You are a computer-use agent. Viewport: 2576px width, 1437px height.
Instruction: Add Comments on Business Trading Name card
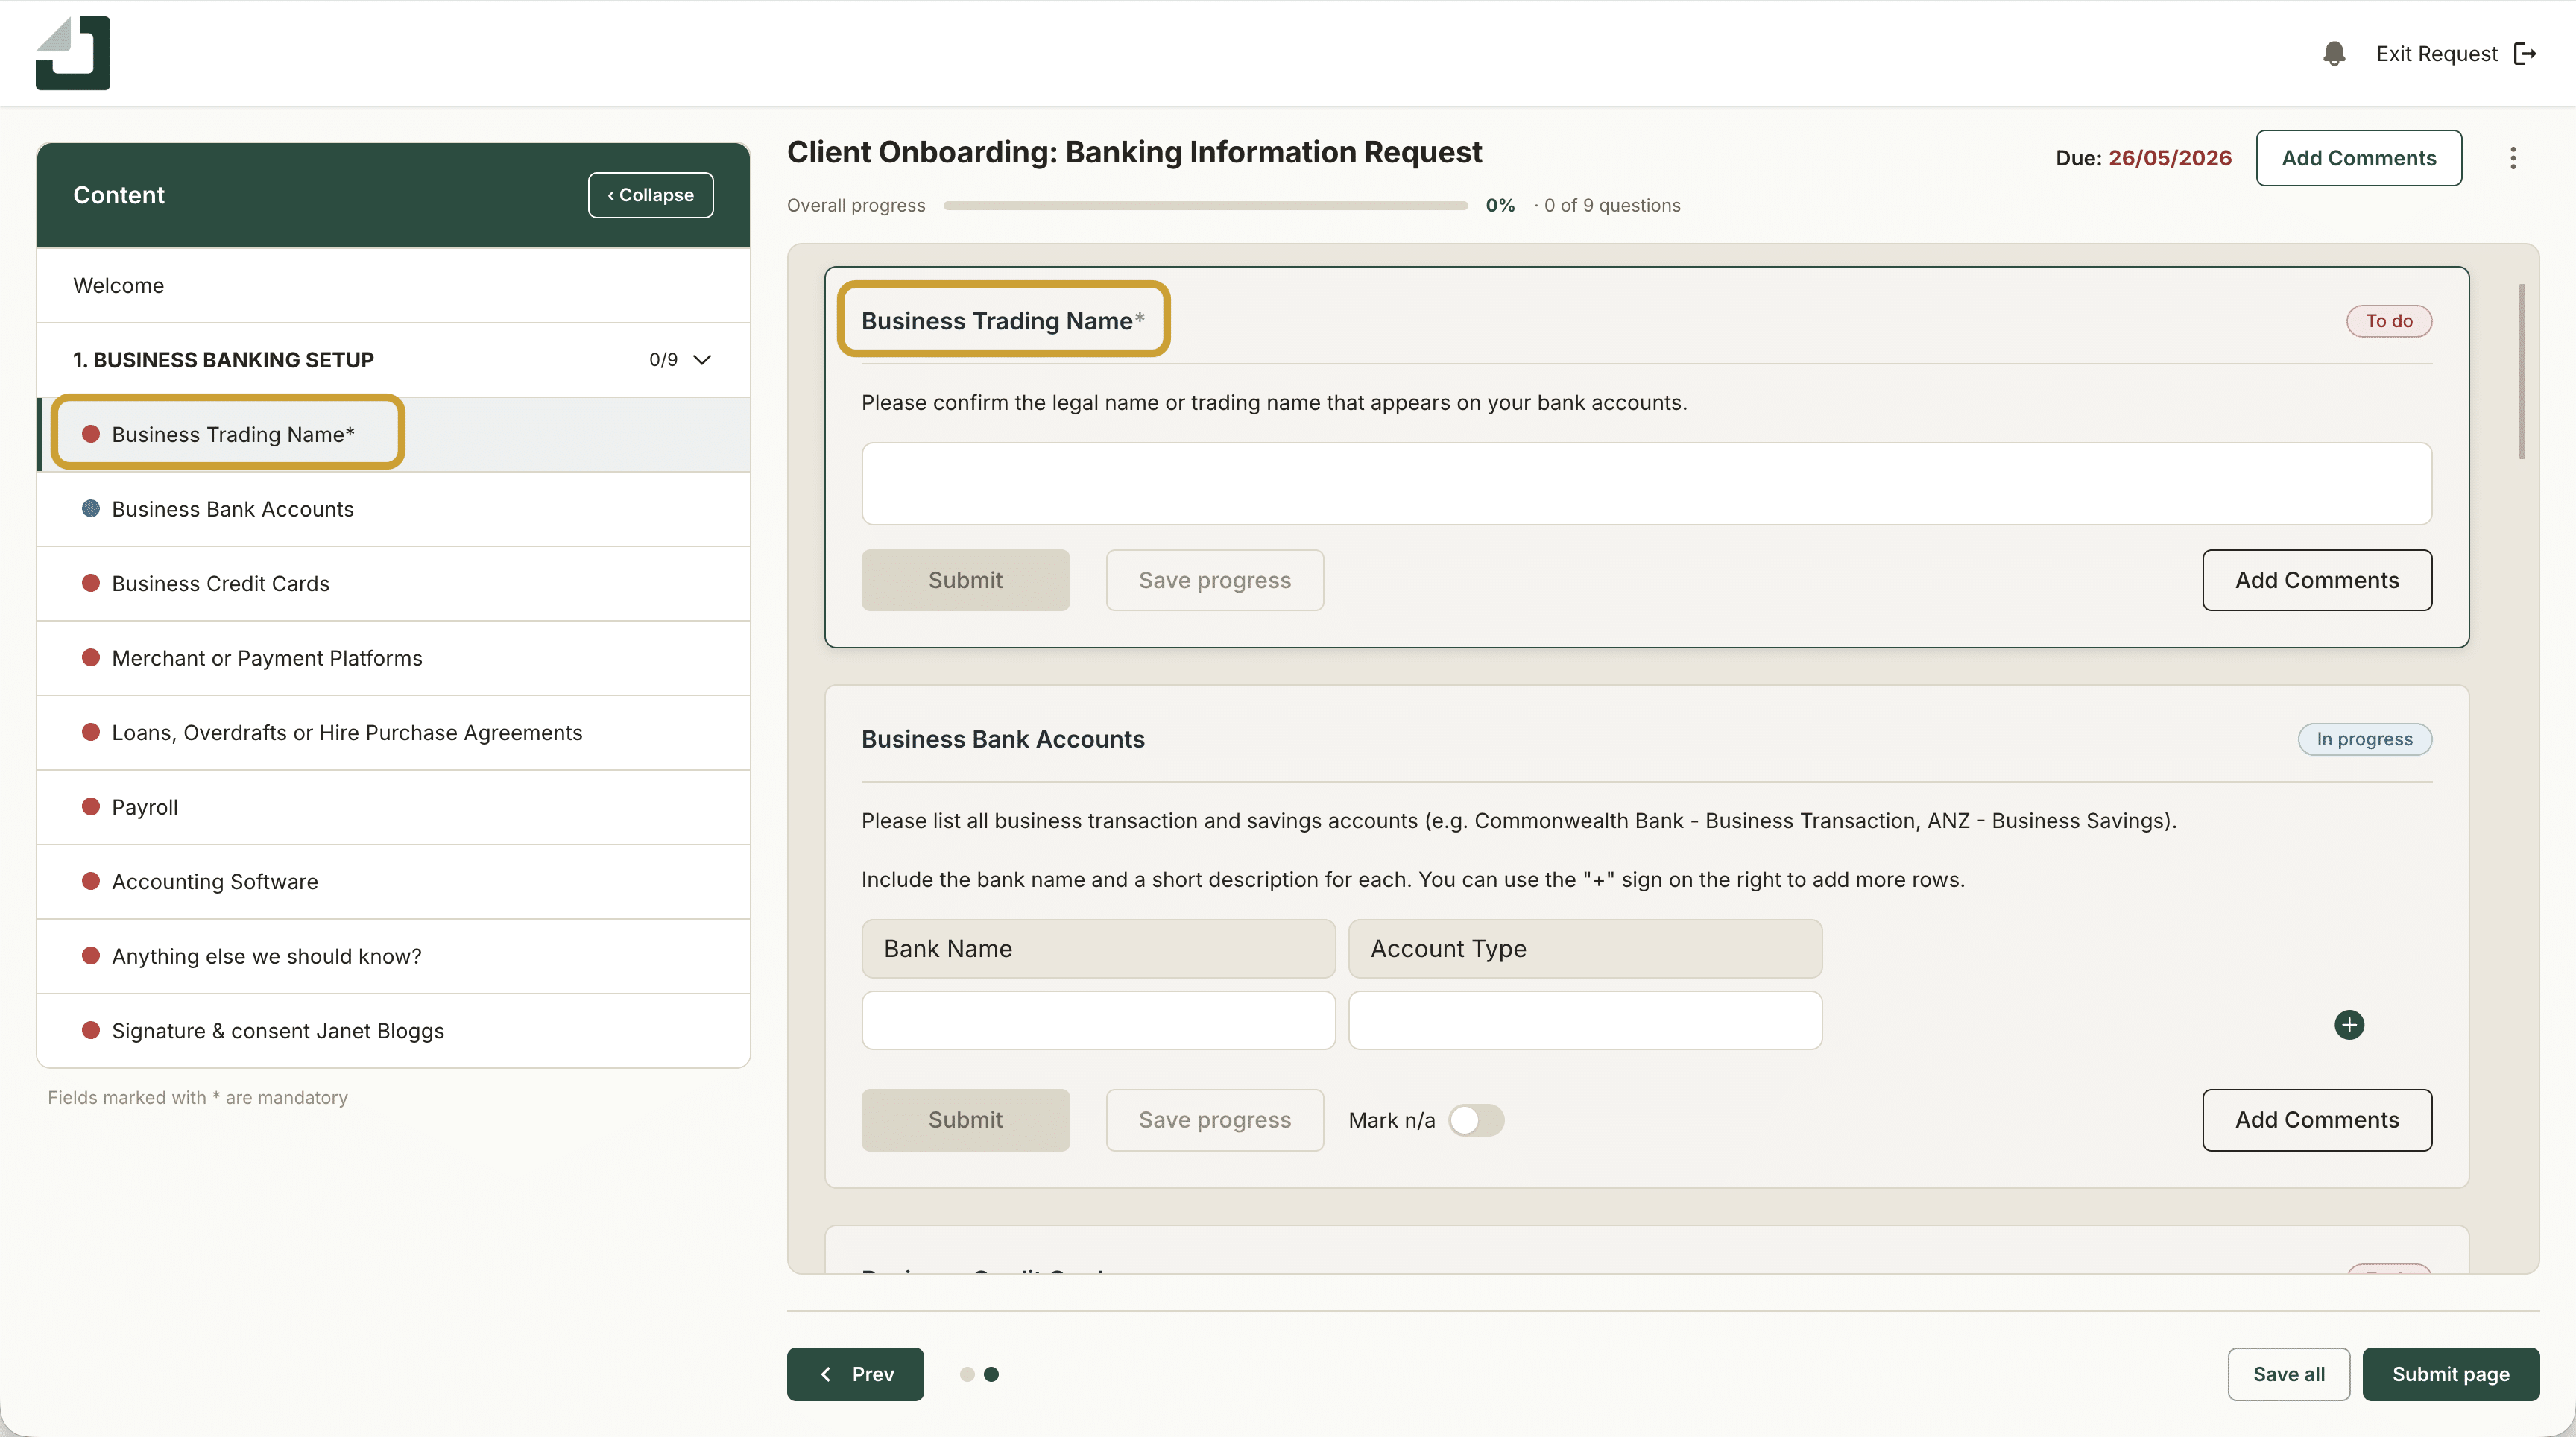(2317, 580)
